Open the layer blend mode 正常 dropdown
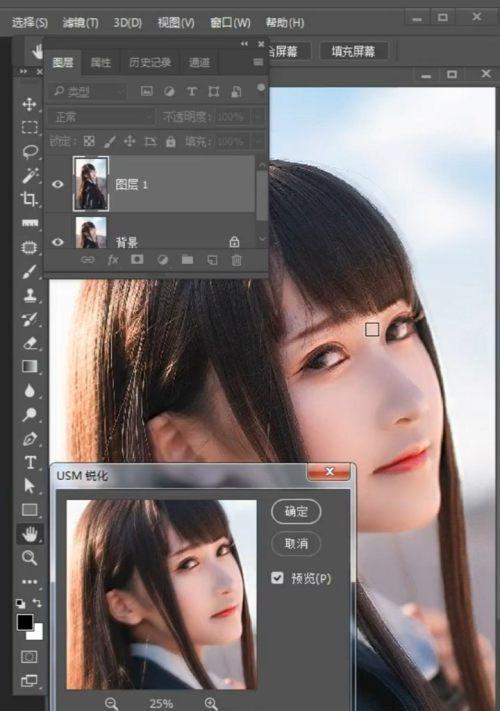The image size is (500, 711). [x=101, y=117]
